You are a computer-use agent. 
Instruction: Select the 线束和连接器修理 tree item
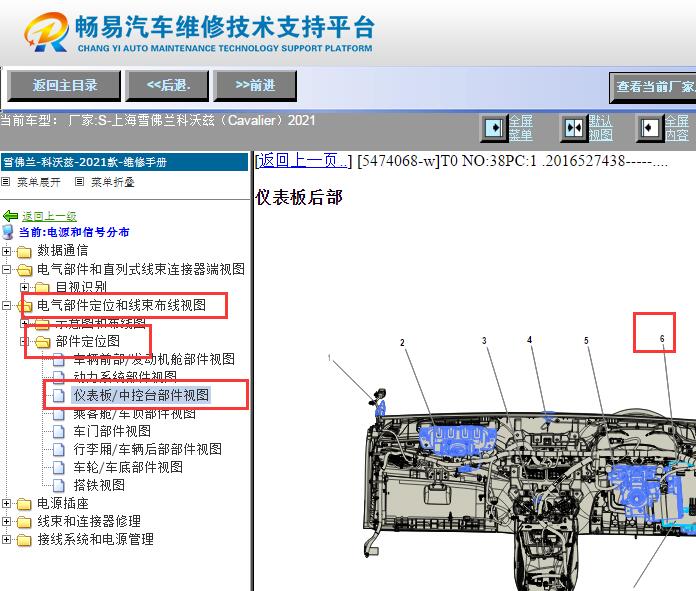[89, 521]
